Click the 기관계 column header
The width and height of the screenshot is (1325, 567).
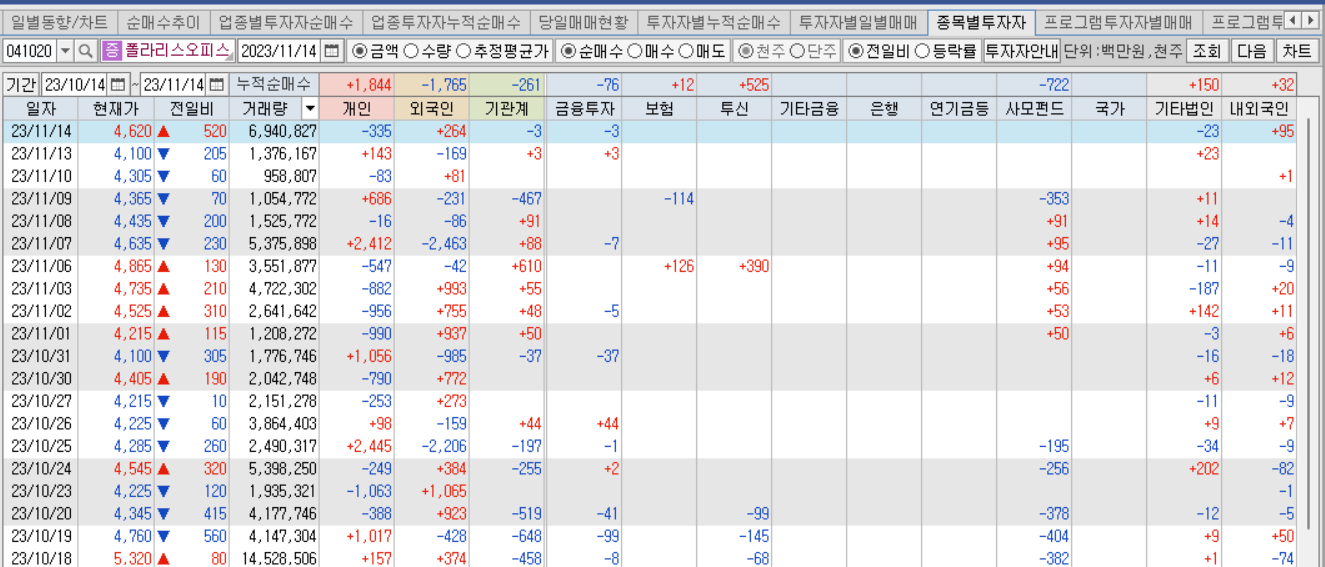coord(507,109)
